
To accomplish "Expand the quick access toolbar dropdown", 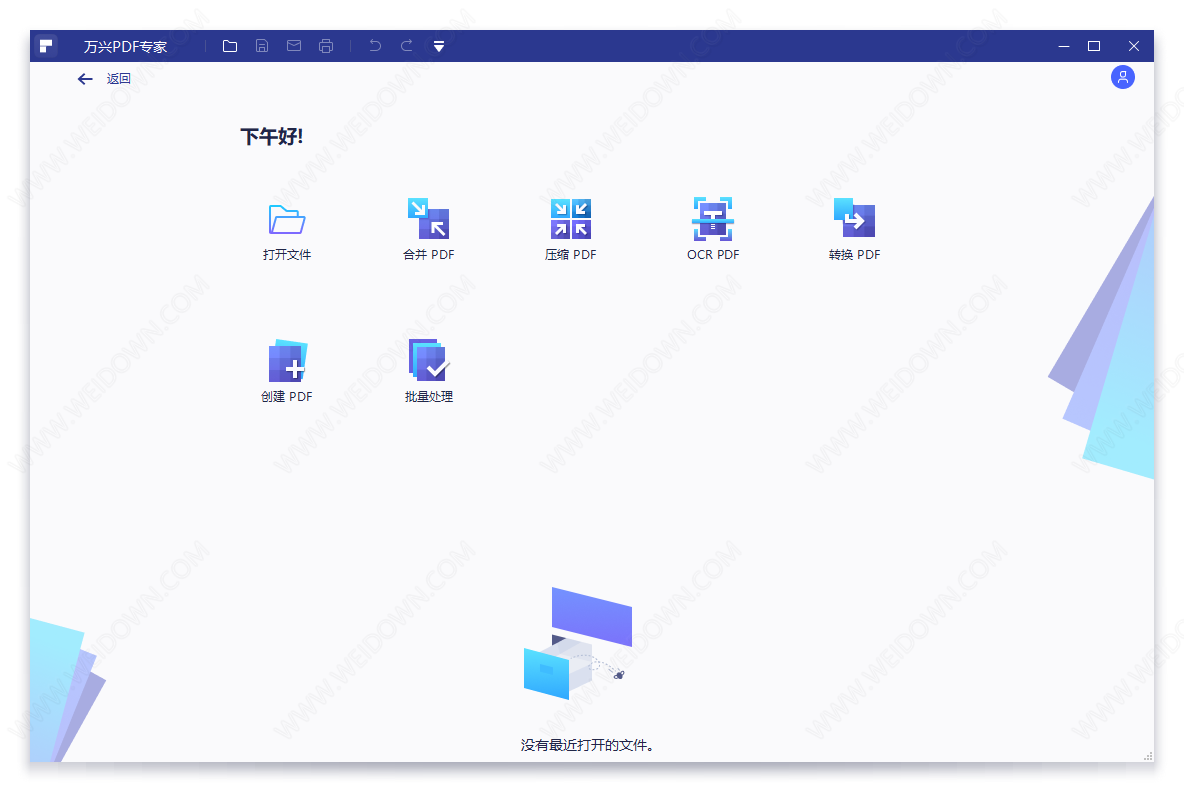I will pyautogui.click(x=439, y=46).
